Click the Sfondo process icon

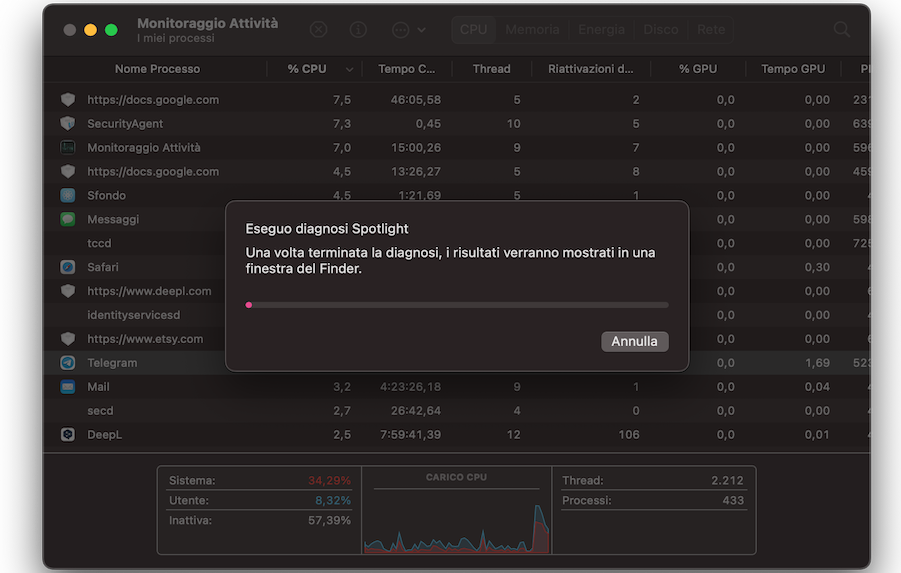tap(68, 195)
